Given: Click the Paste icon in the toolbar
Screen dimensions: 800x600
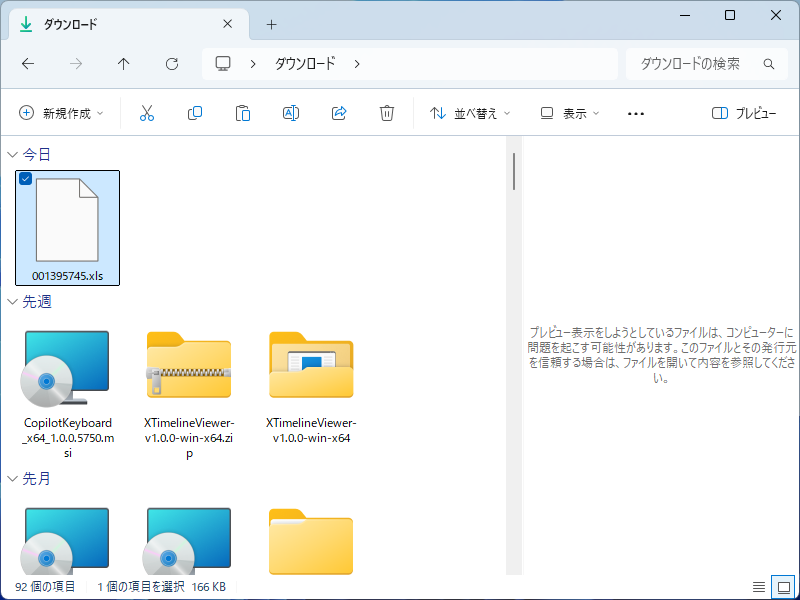Looking at the screenshot, I should 242,113.
